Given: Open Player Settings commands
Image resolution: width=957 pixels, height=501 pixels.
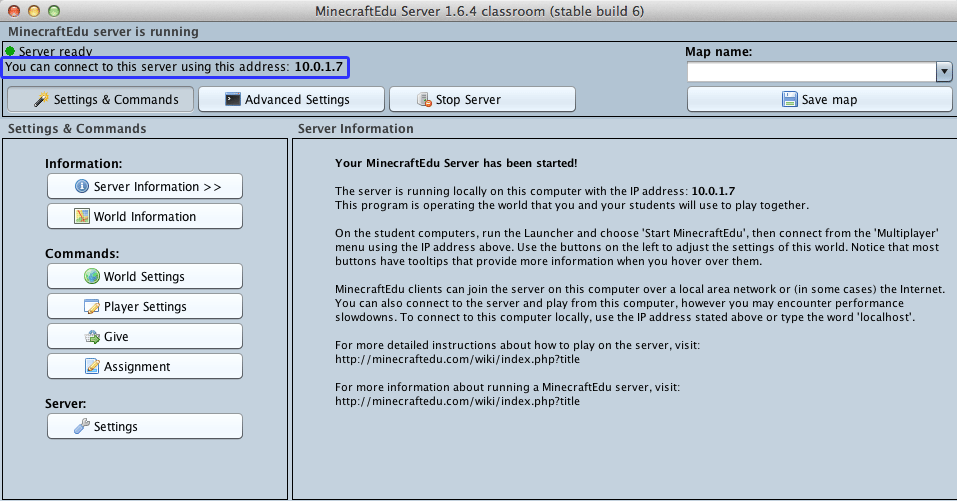Looking at the screenshot, I should pyautogui.click(x=145, y=306).
